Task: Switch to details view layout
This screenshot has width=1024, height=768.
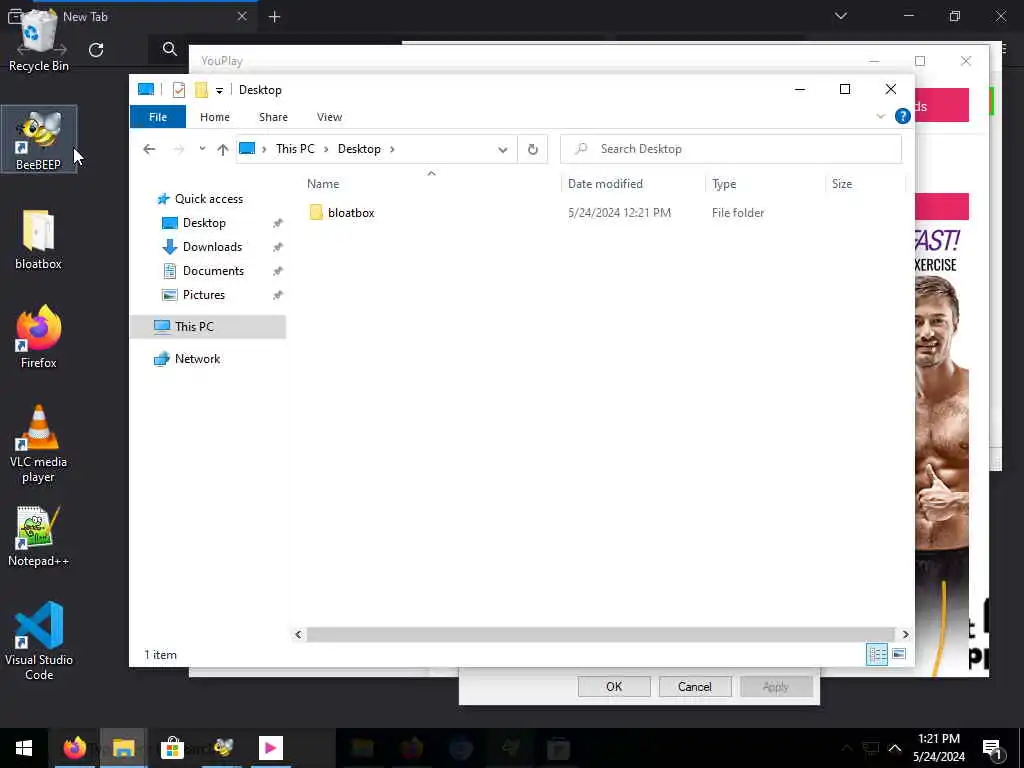Action: [876, 654]
